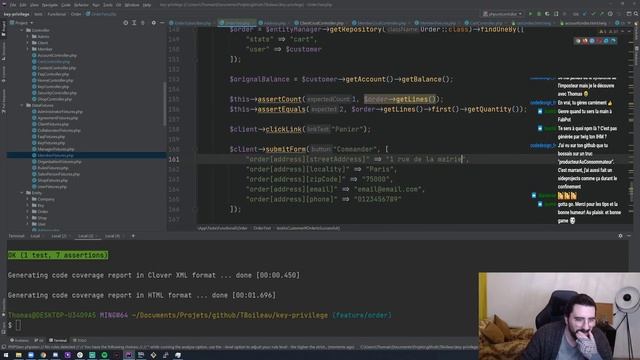Open UserFixtures.php in the tree
The image size is (640, 360).
click(x=49, y=187)
